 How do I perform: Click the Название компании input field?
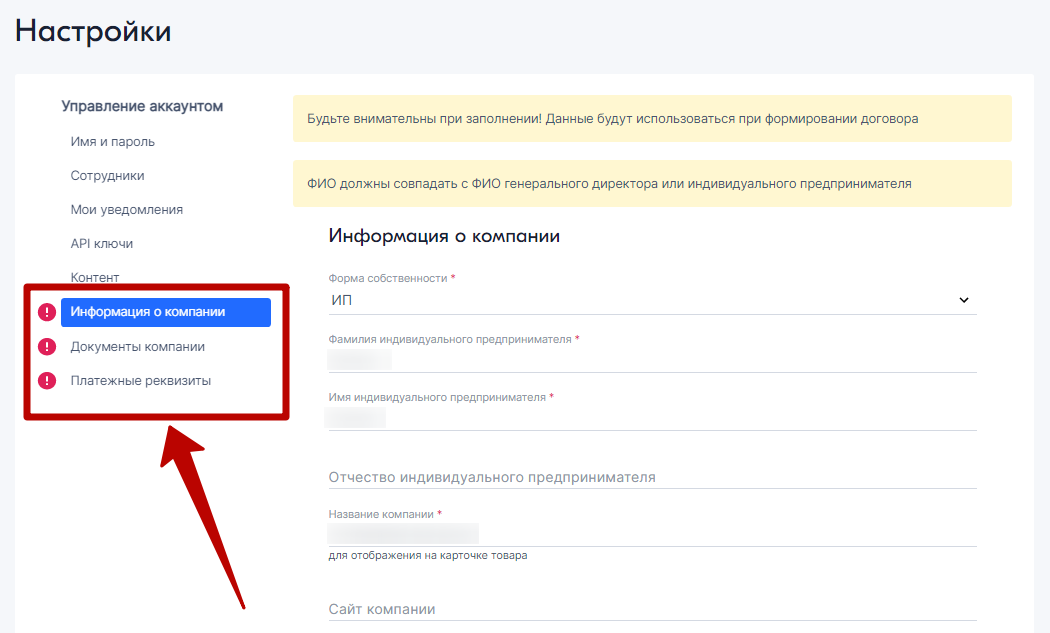[x=652, y=534]
